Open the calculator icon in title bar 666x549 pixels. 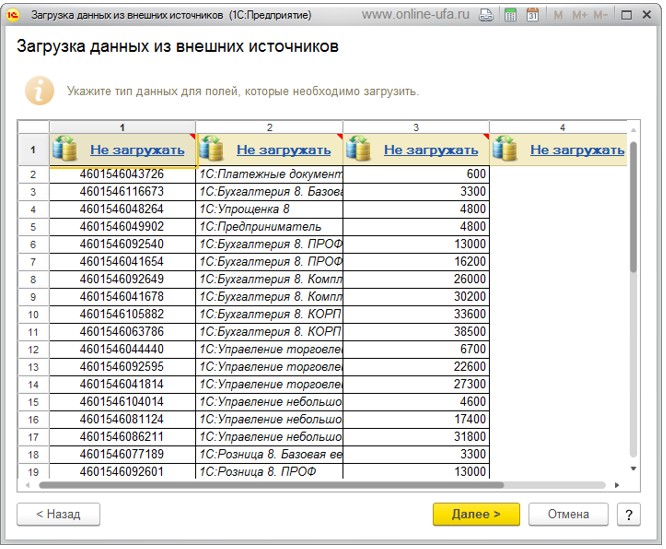coord(510,16)
